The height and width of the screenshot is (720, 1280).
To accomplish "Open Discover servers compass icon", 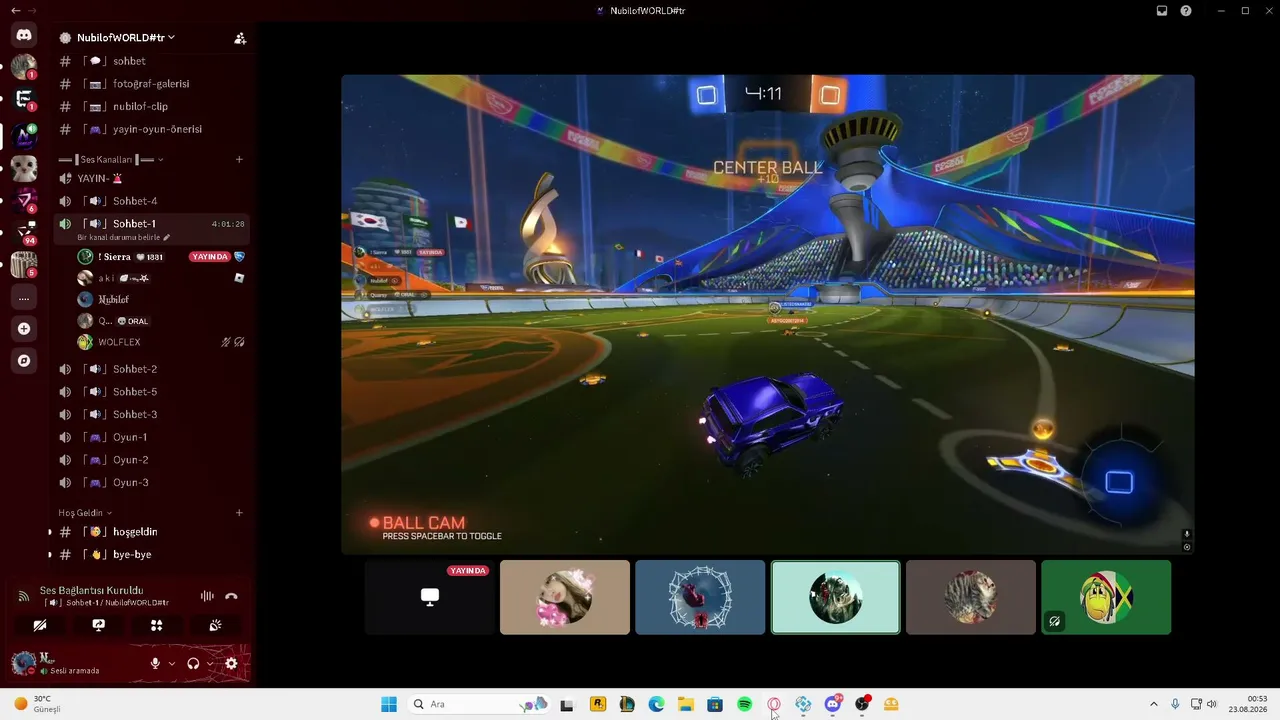I will (24, 361).
